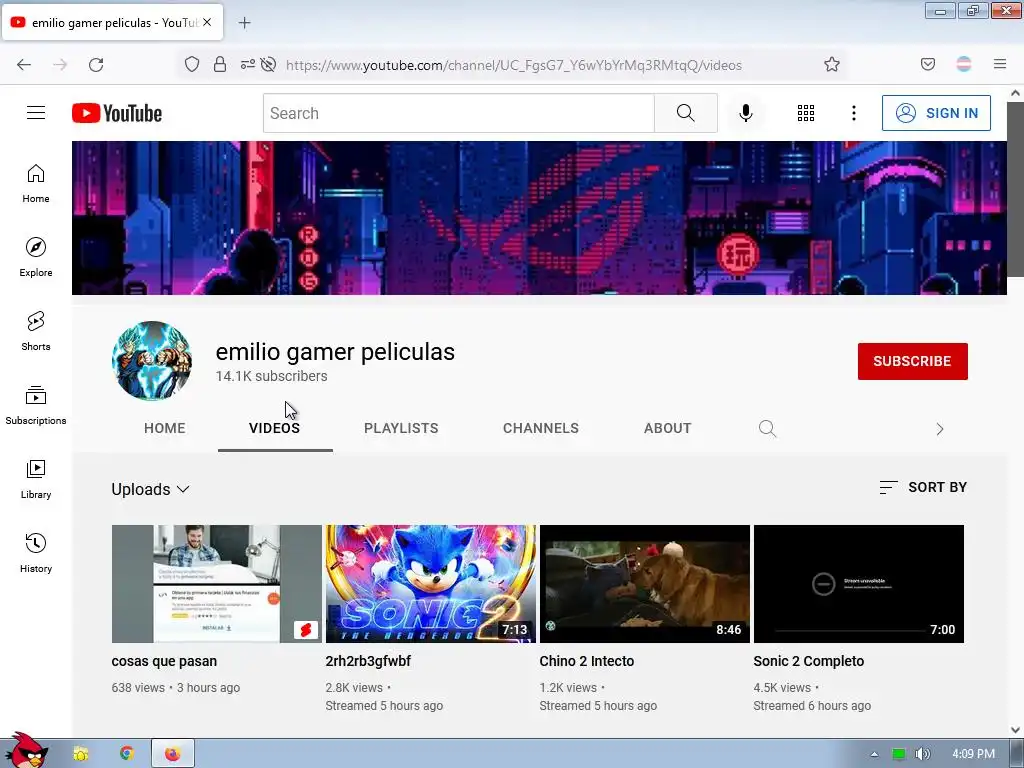Open video title Sonic 2 Completo

click(808, 661)
